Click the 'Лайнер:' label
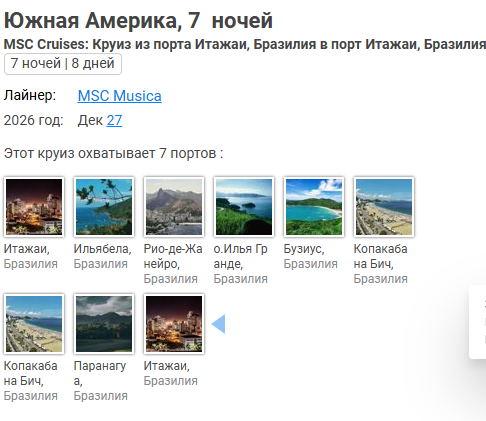This screenshot has height=421, width=486. point(30,96)
